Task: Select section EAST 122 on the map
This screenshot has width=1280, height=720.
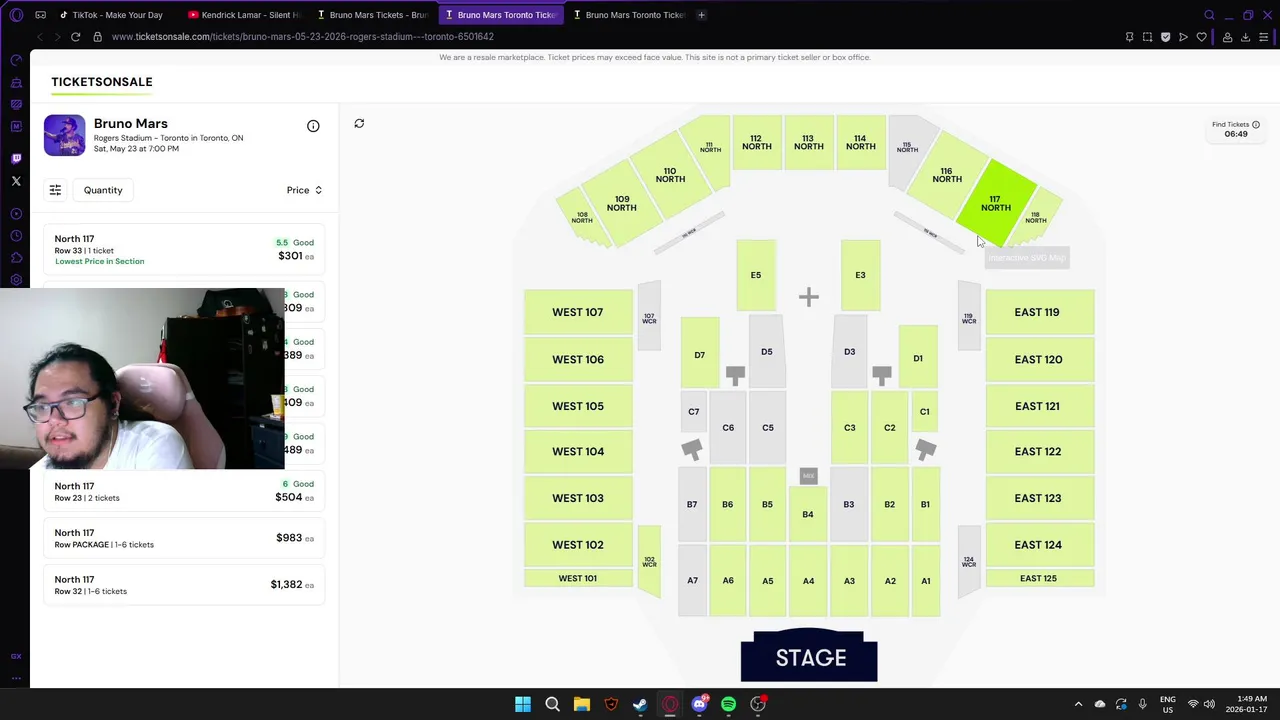Action: (1038, 451)
